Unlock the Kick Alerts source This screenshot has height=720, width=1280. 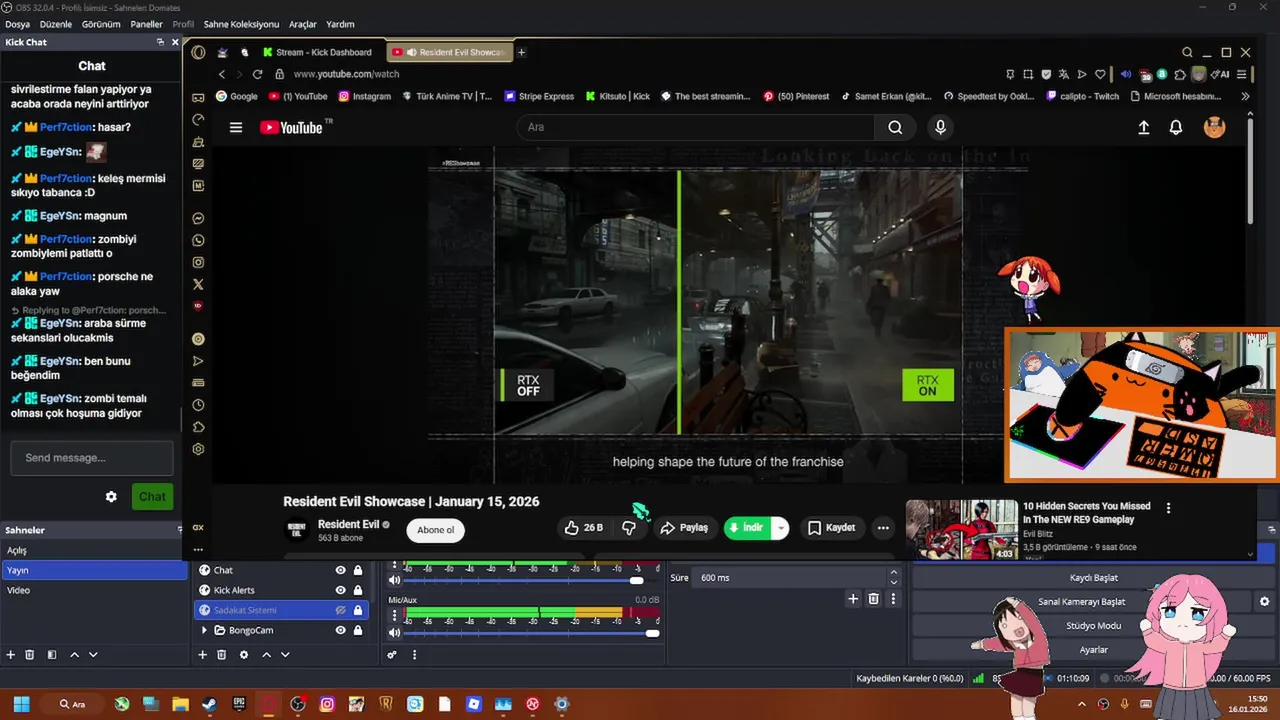[x=358, y=590]
